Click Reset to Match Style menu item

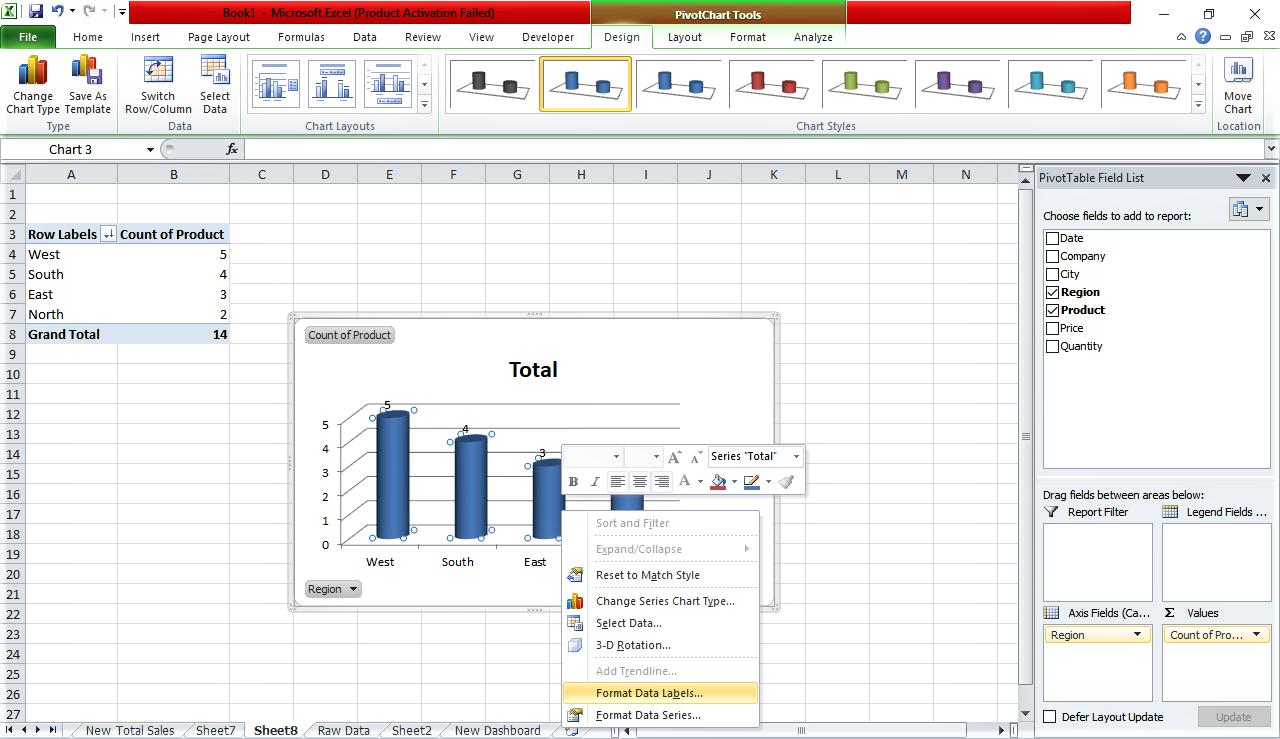pos(660,575)
